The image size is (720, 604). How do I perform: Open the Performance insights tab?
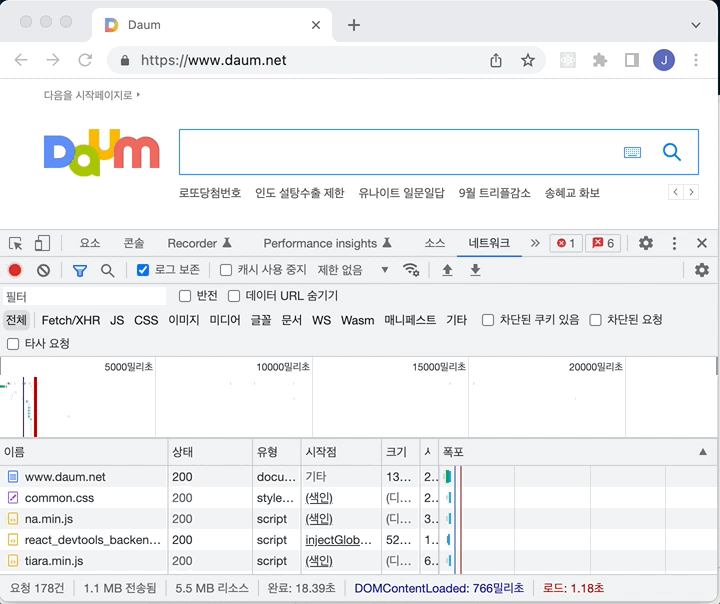coord(327,243)
